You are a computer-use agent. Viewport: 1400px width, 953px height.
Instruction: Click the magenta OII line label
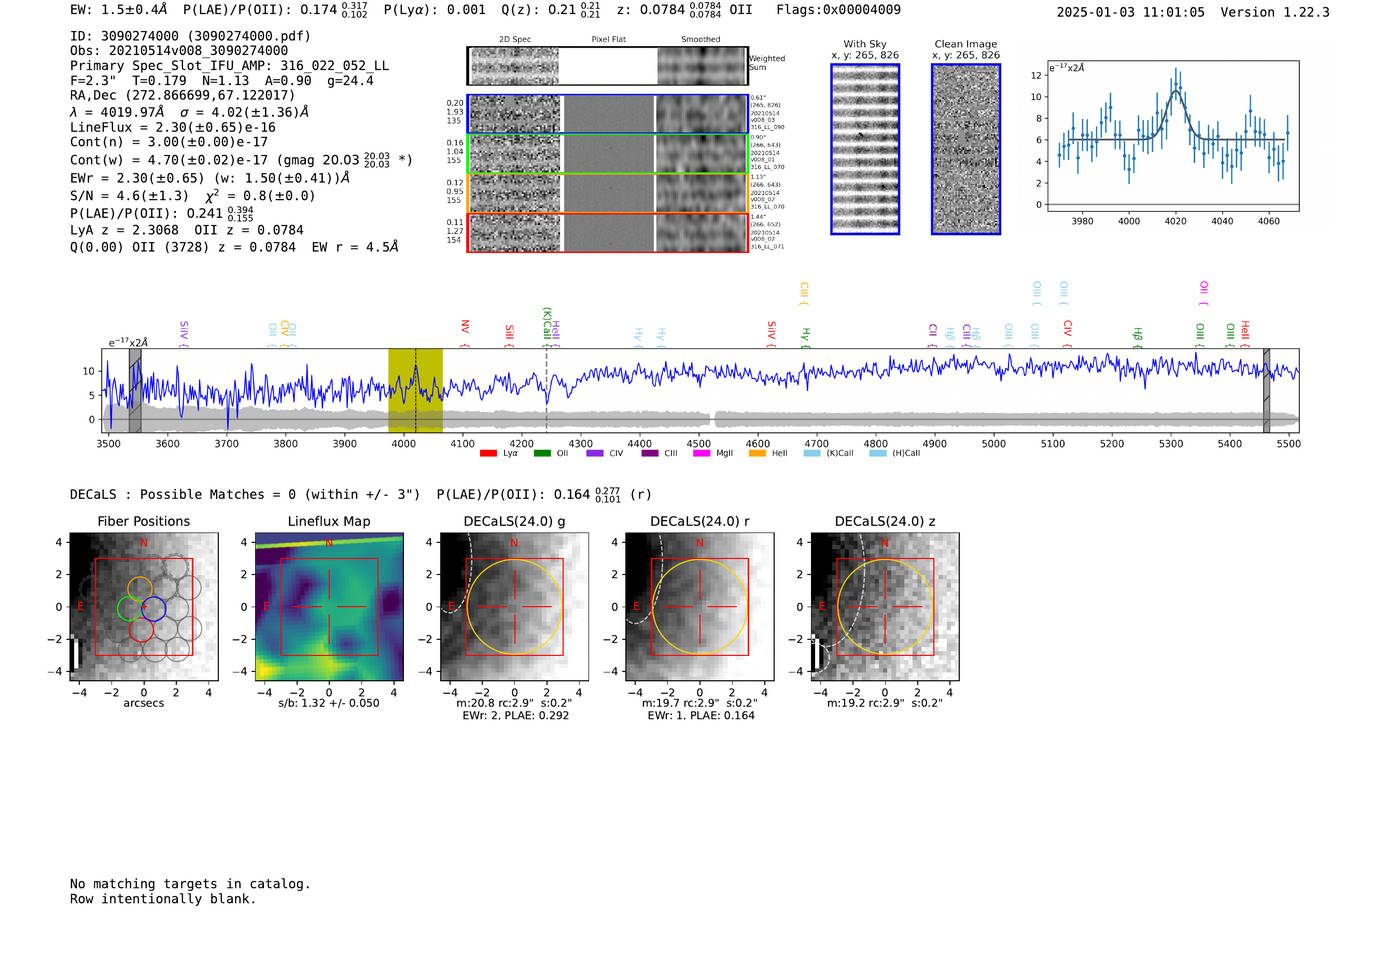[1204, 293]
